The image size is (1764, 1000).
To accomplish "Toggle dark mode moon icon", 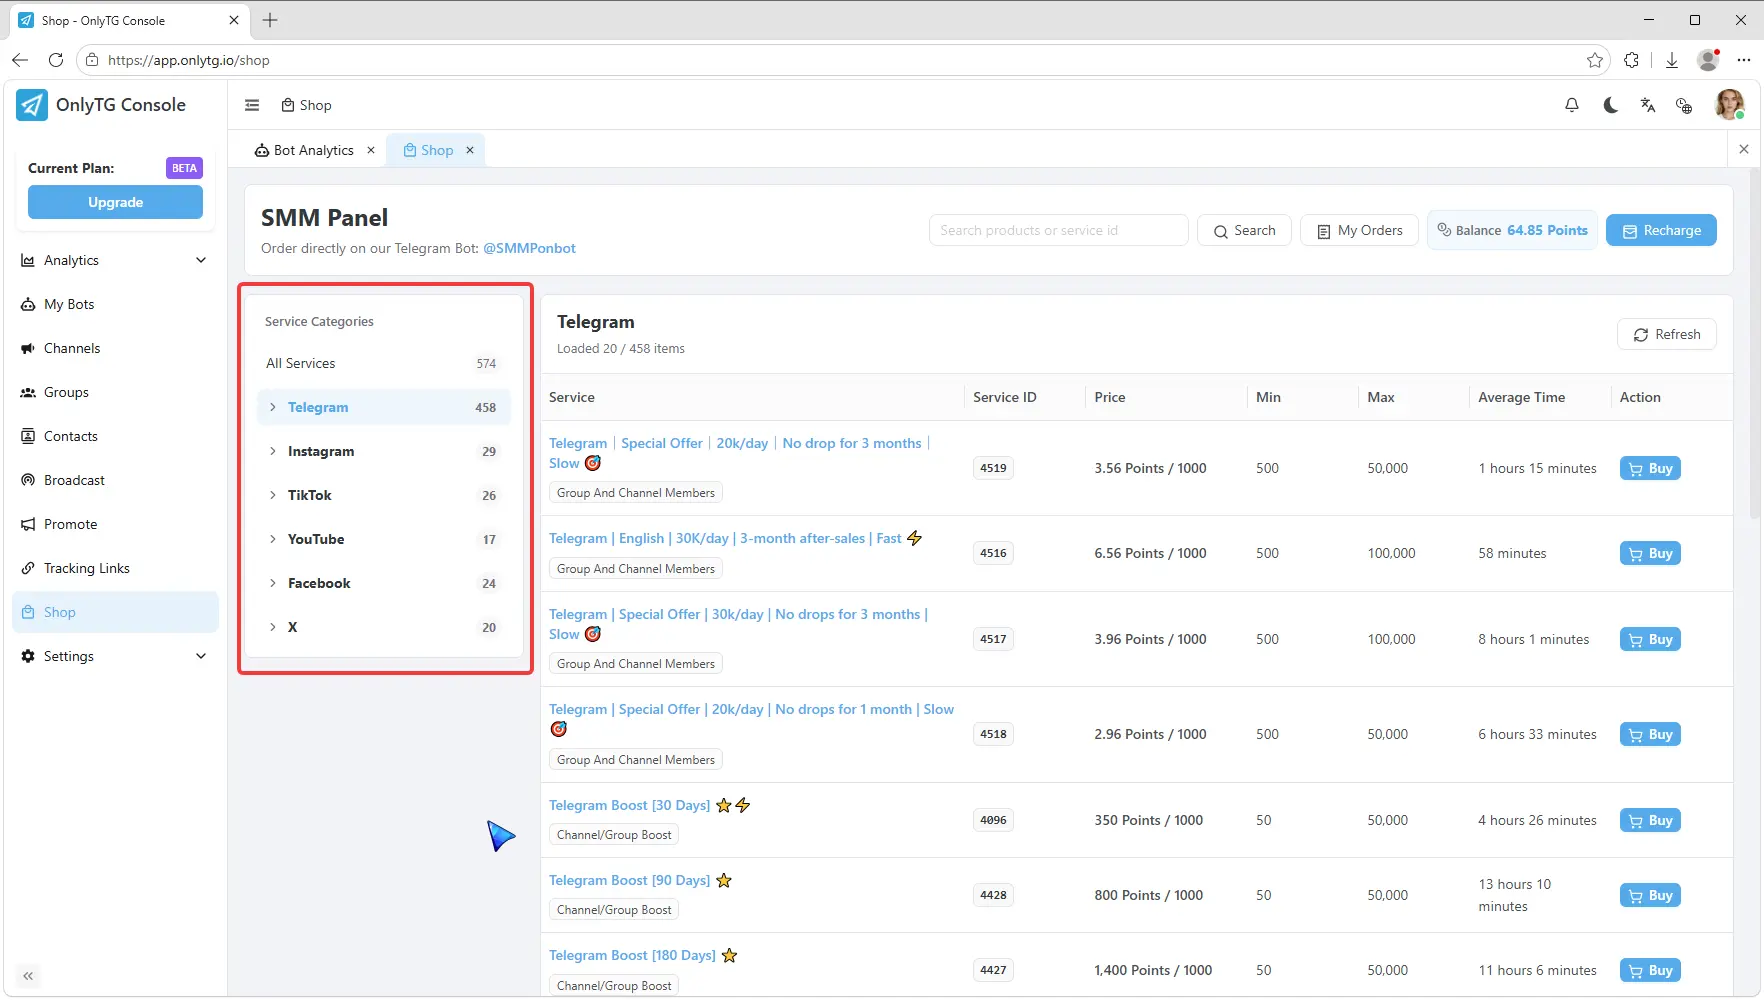I will tap(1610, 105).
